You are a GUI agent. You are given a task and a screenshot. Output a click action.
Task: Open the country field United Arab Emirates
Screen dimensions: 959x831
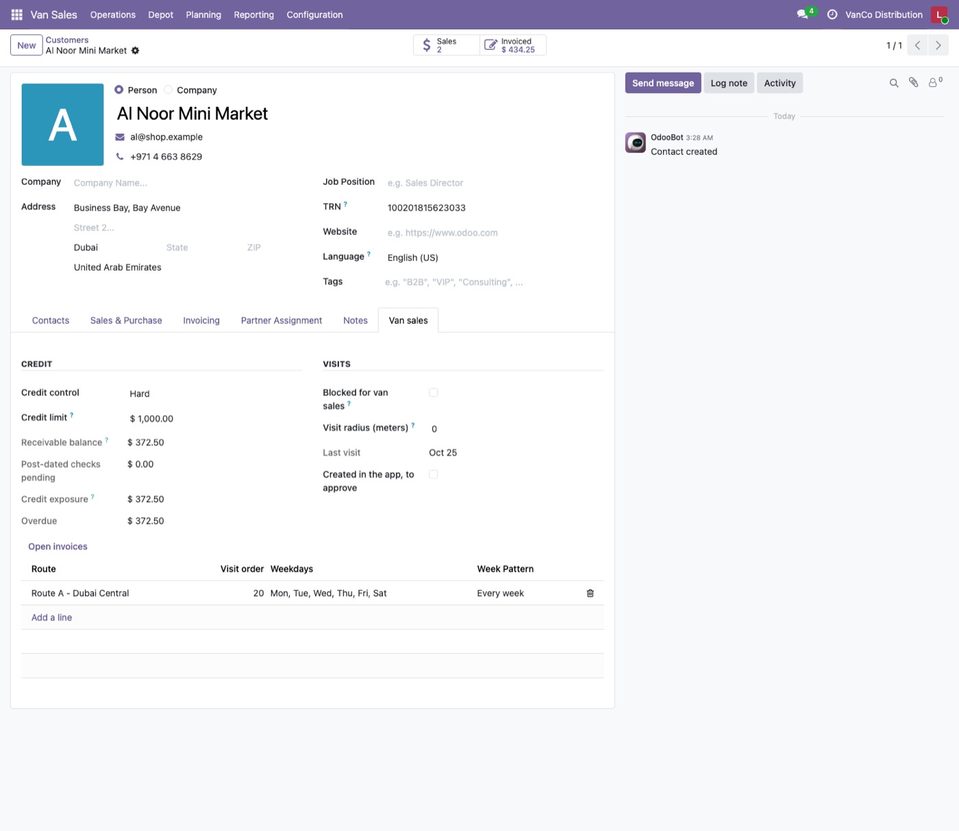187,267
